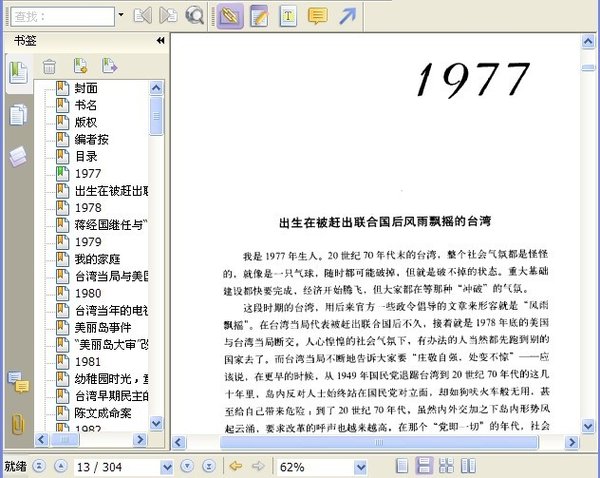Screen dimensions: 600x478
Task: Click bookmark list scroll up arrow
Action: click(x=156, y=88)
